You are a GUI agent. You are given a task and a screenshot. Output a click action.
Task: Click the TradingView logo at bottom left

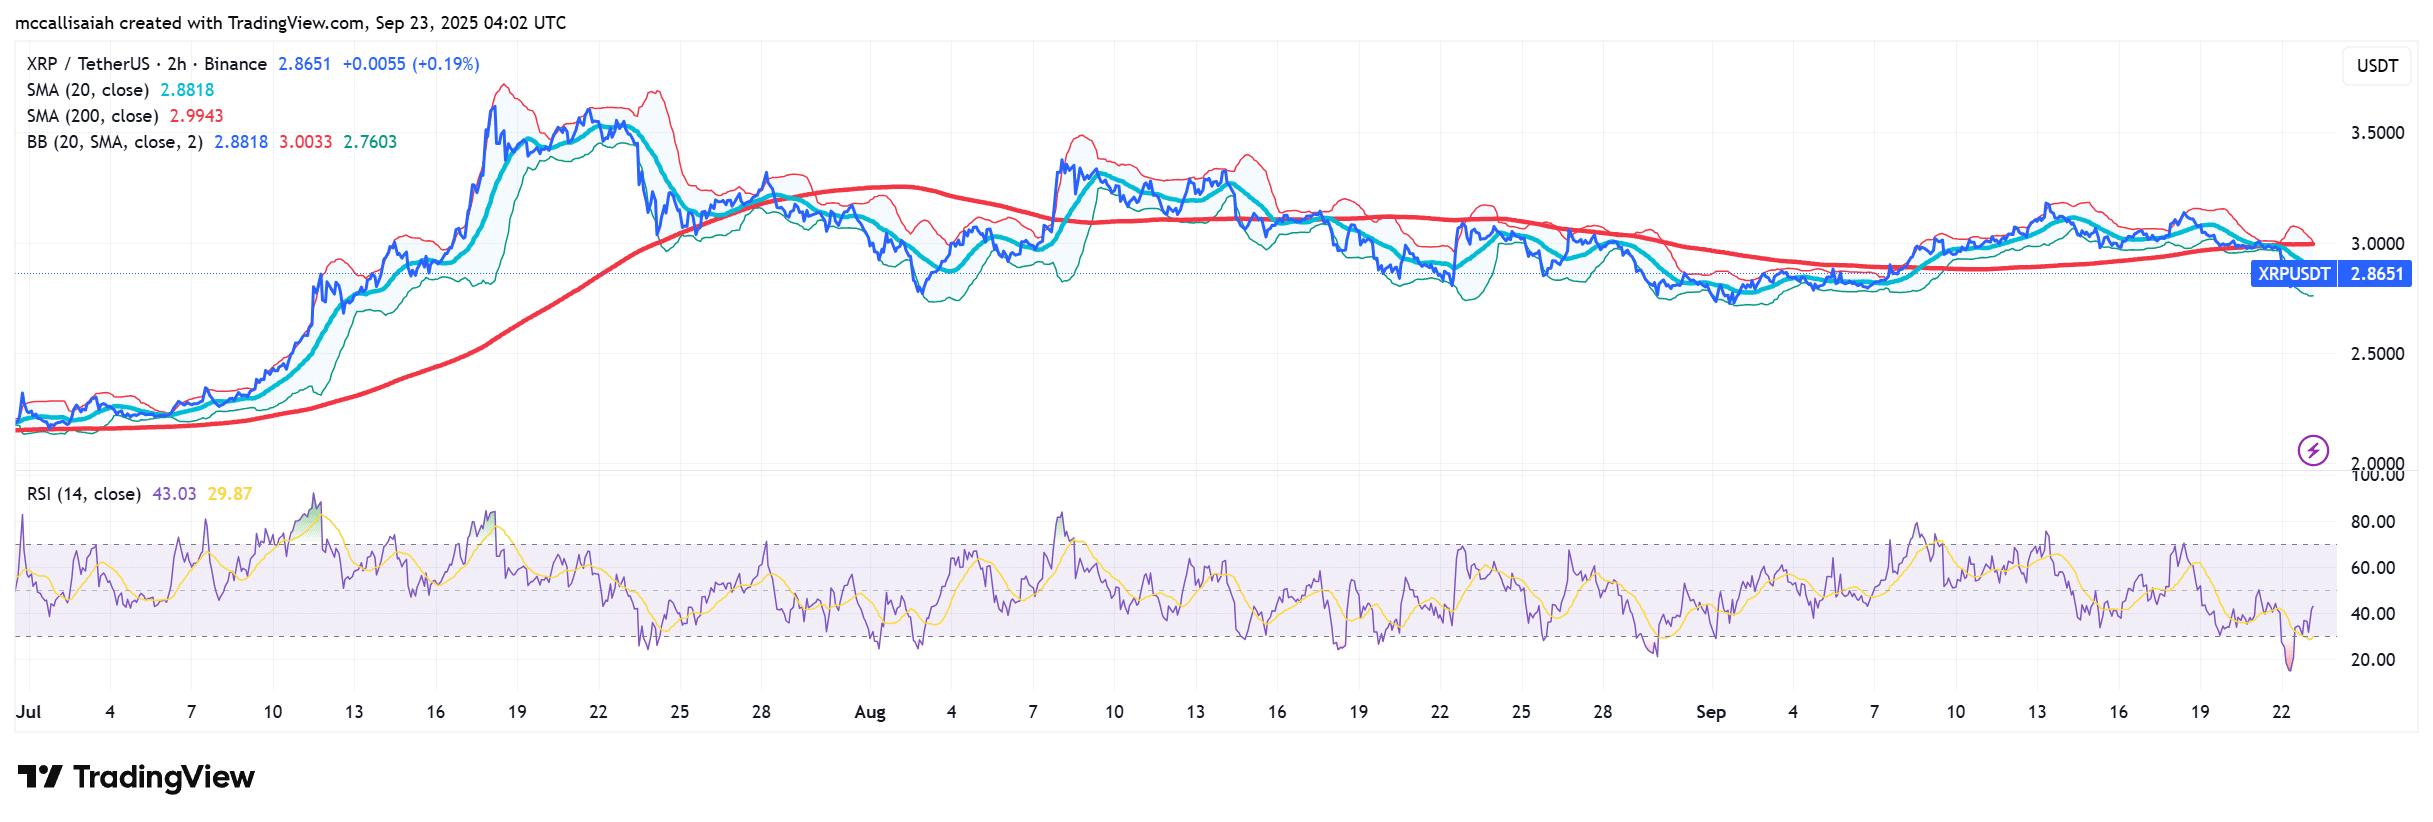[x=137, y=777]
